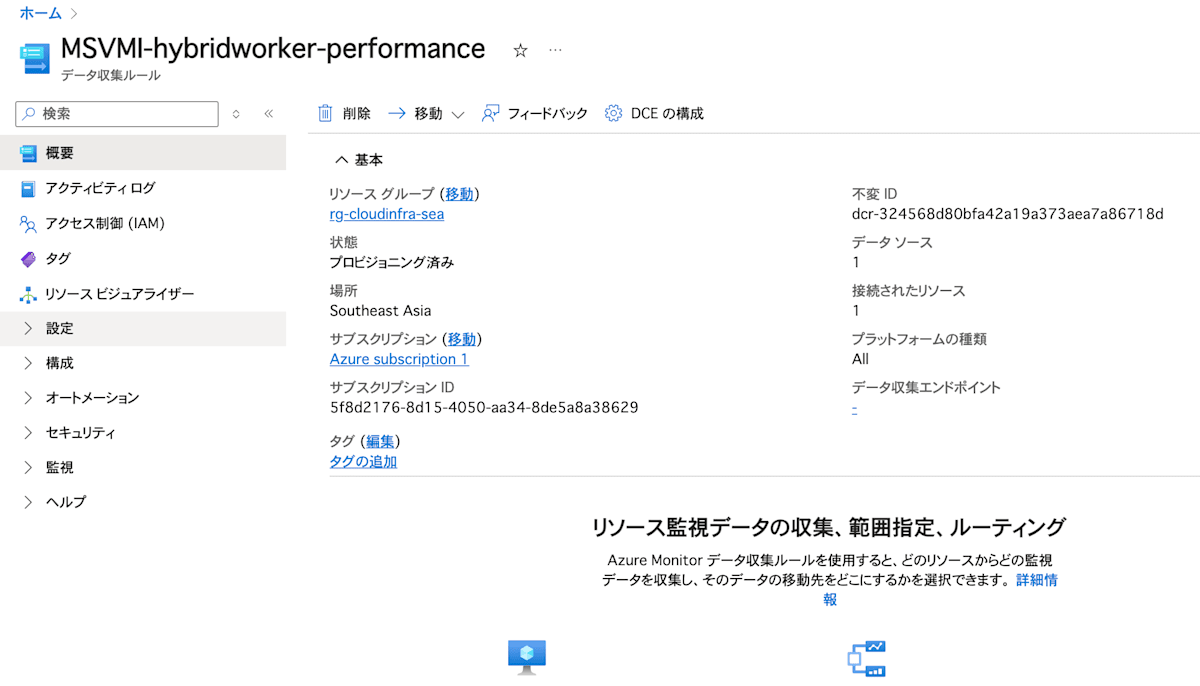Expand the セキュリティ menu group
1200x686 pixels.
point(28,433)
